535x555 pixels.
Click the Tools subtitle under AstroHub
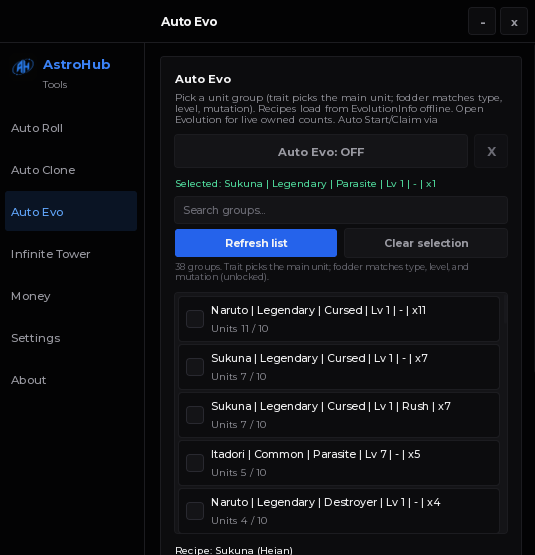click(55, 85)
